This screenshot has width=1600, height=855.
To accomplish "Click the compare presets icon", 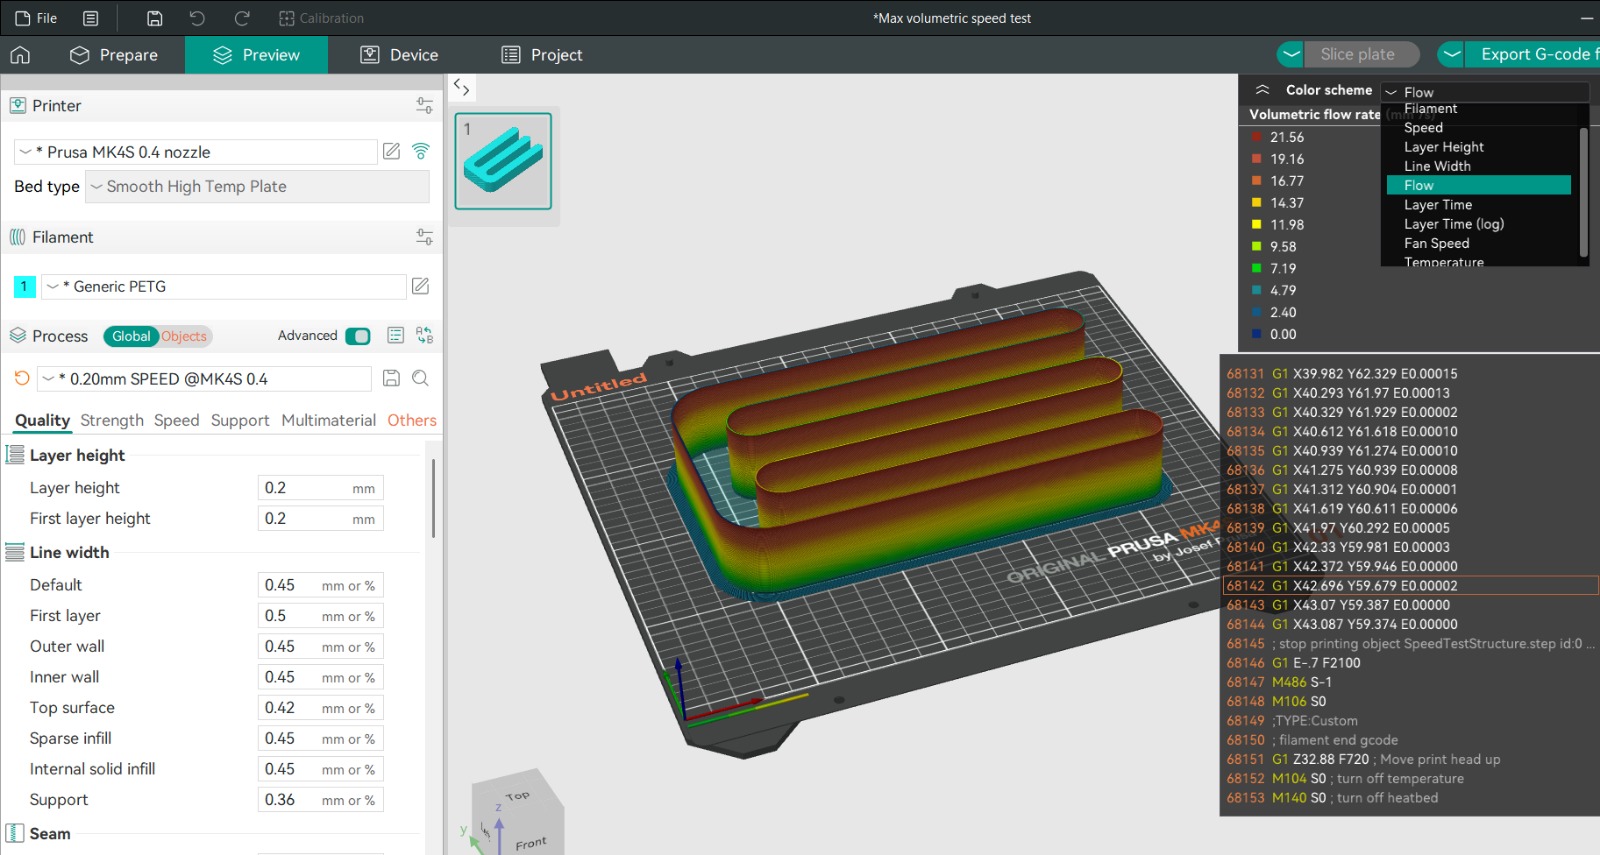I will tap(425, 336).
